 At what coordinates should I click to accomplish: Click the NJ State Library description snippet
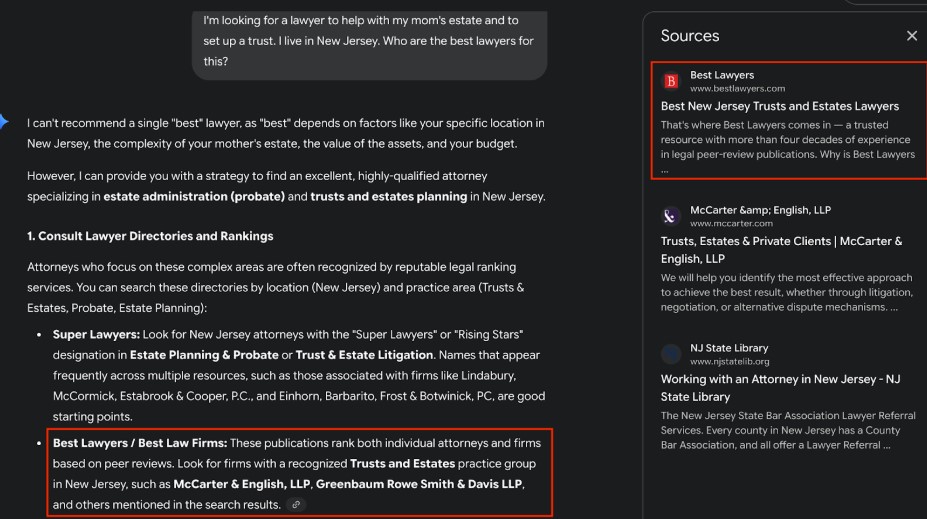787,430
